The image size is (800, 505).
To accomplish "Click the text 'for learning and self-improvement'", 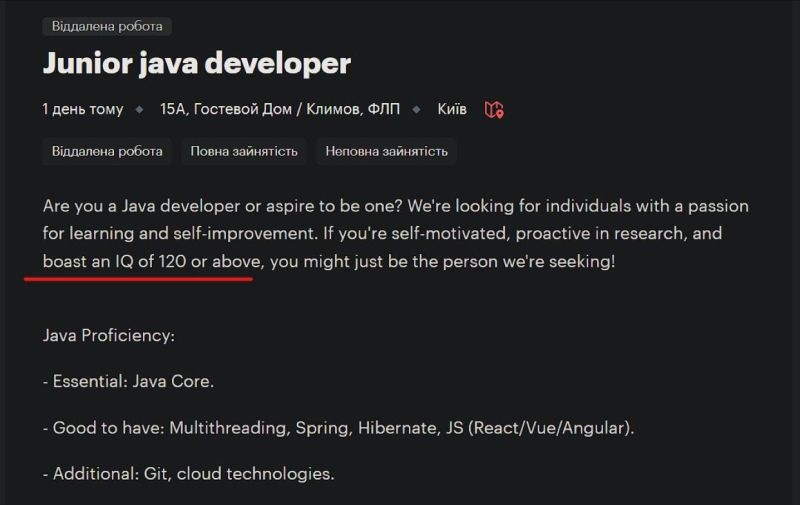I will point(180,234).
